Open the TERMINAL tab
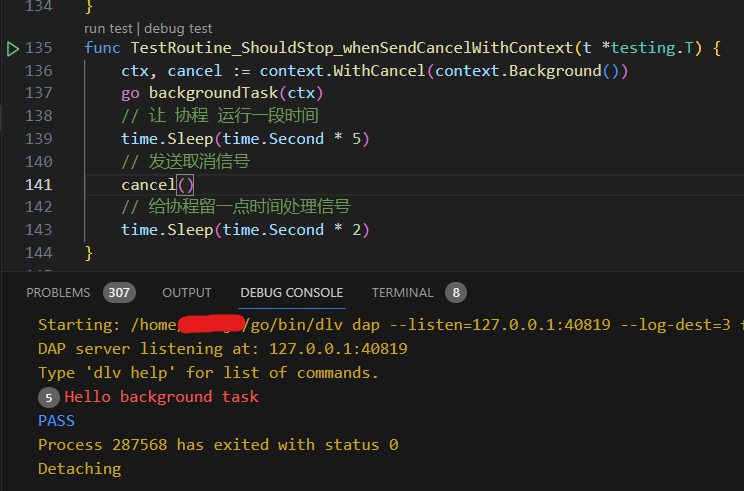 402,293
